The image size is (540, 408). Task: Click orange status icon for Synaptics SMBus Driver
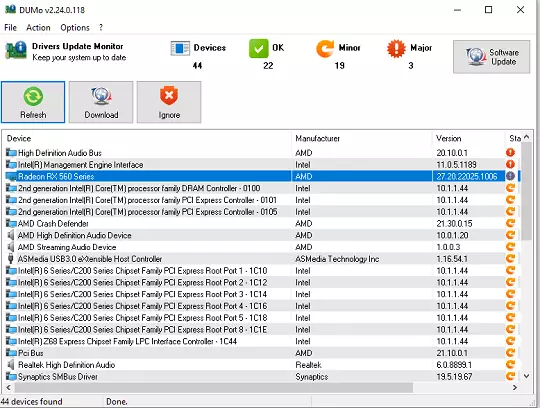(x=510, y=376)
